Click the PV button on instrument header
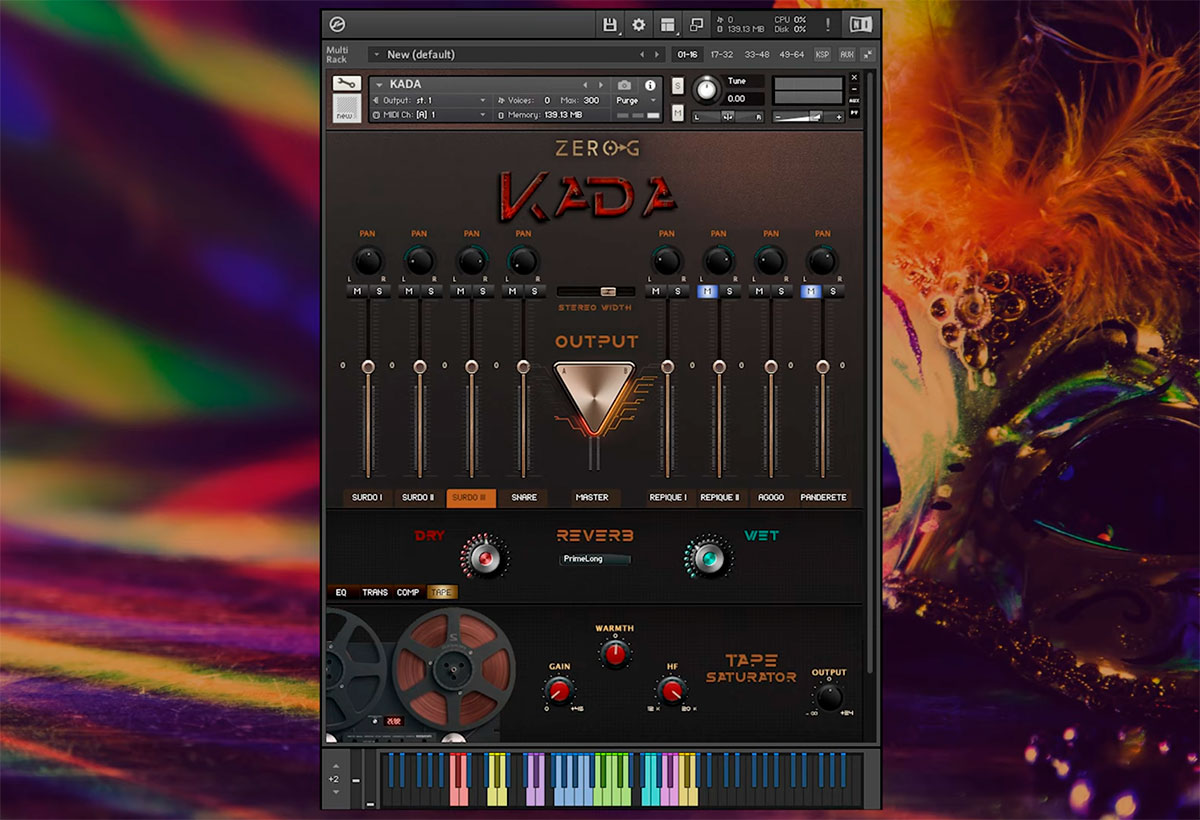 (854, 113)
